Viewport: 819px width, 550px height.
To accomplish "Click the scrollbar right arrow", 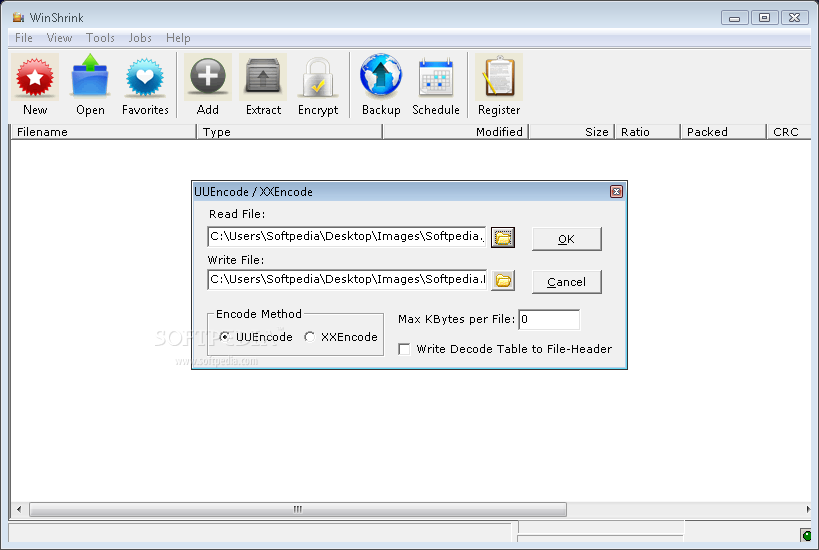I will [808, 509].
